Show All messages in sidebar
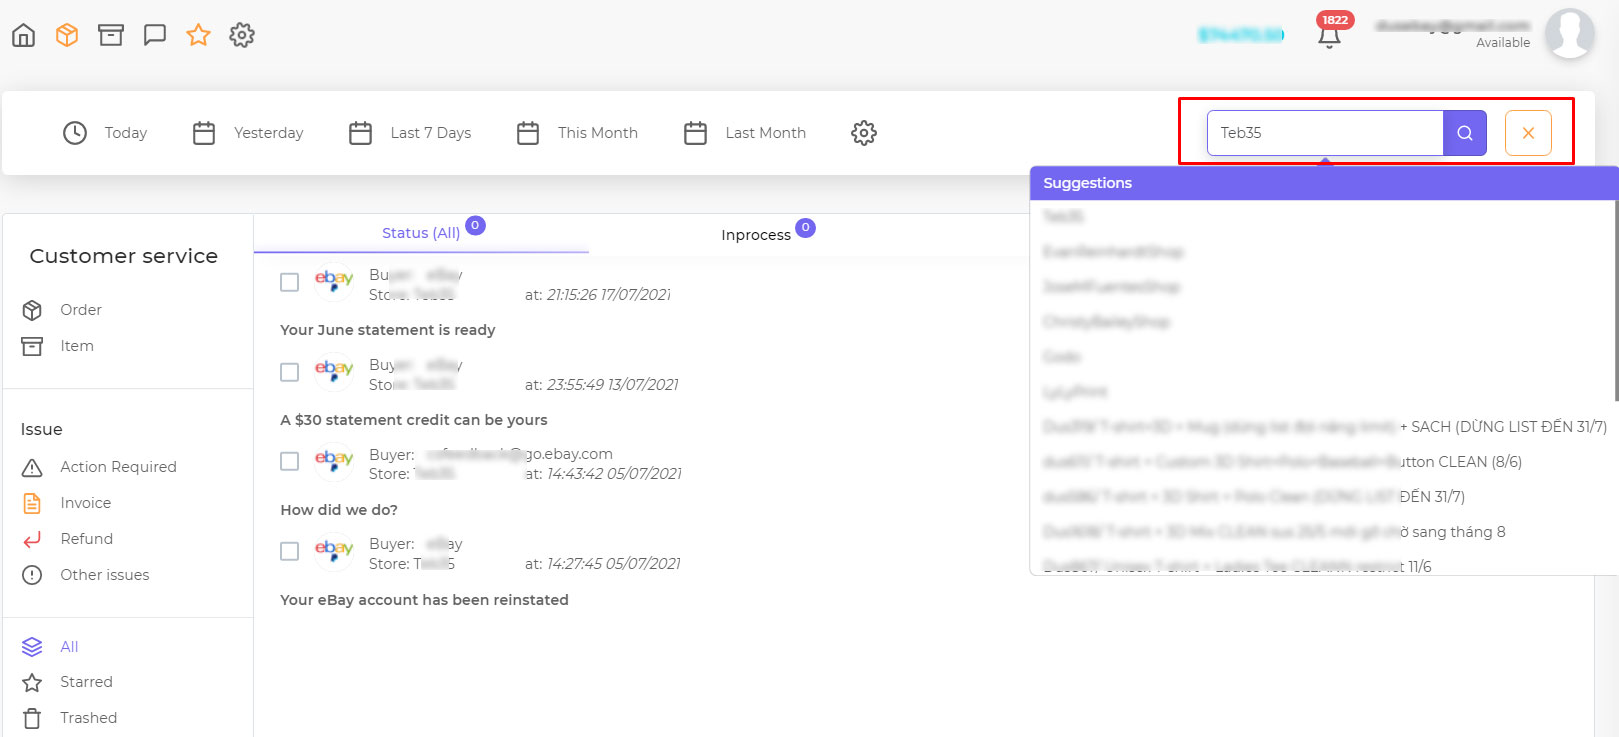 tap(69, 647)
